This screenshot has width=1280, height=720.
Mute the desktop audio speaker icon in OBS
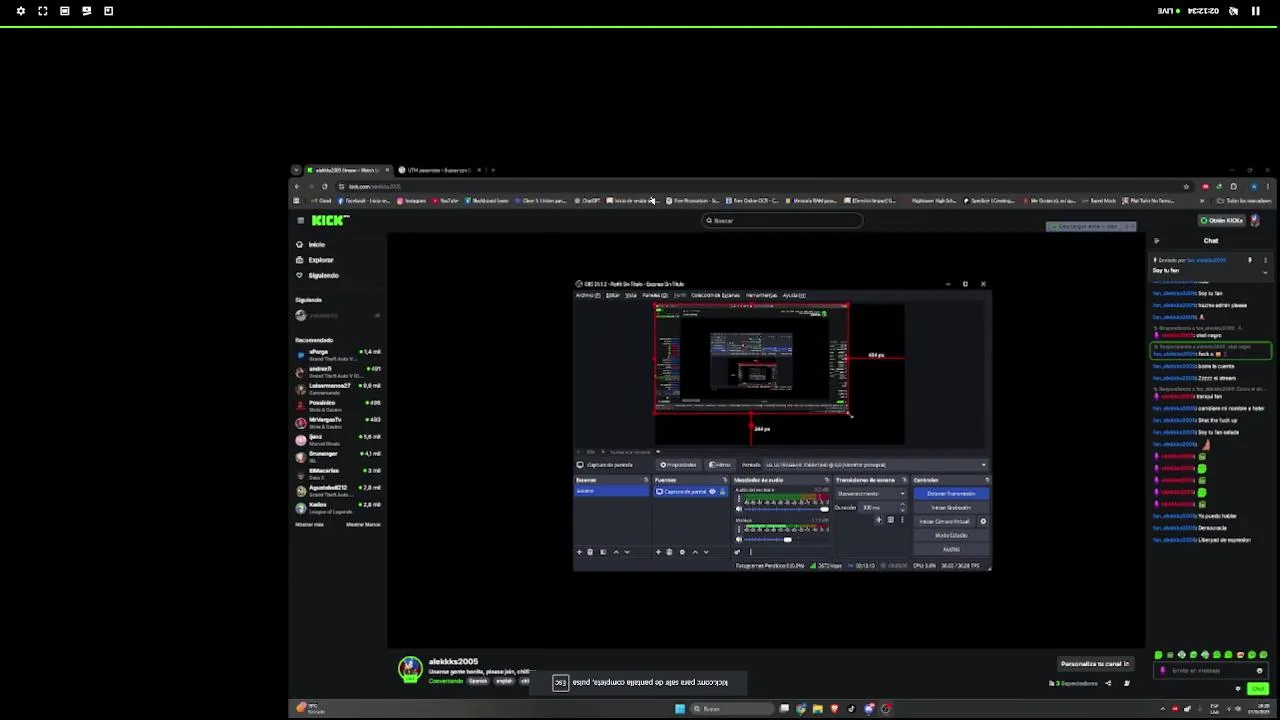(x=739, y=509)
